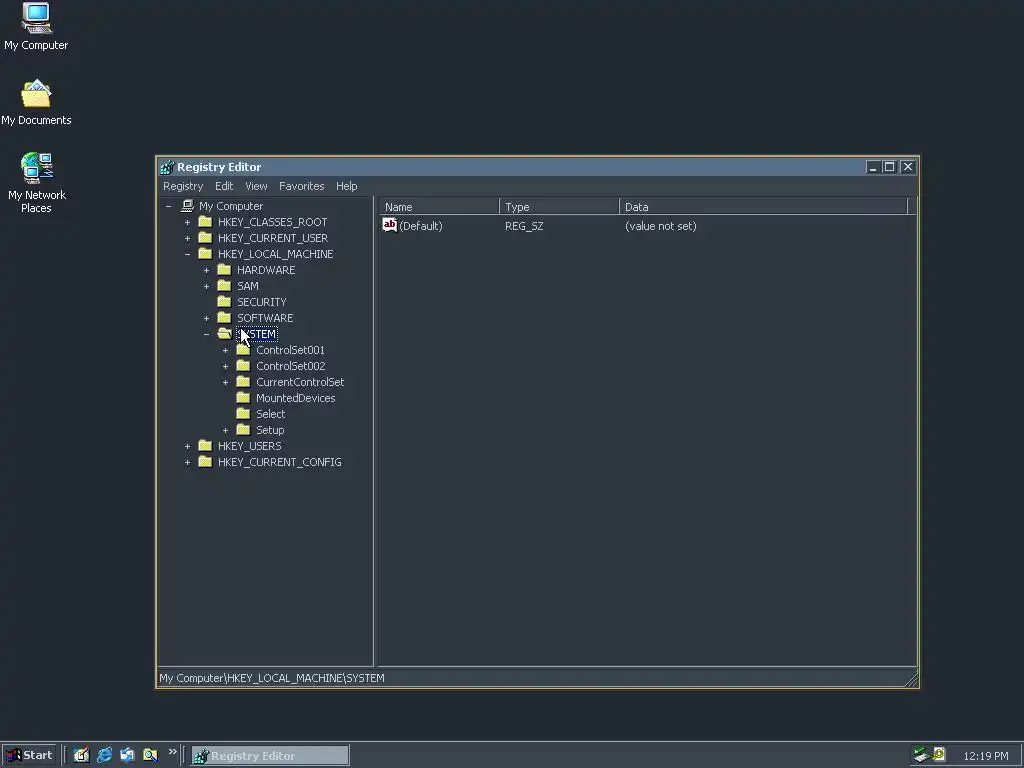
Task: Sort values by the Type column header
Action: pos(559,207)
